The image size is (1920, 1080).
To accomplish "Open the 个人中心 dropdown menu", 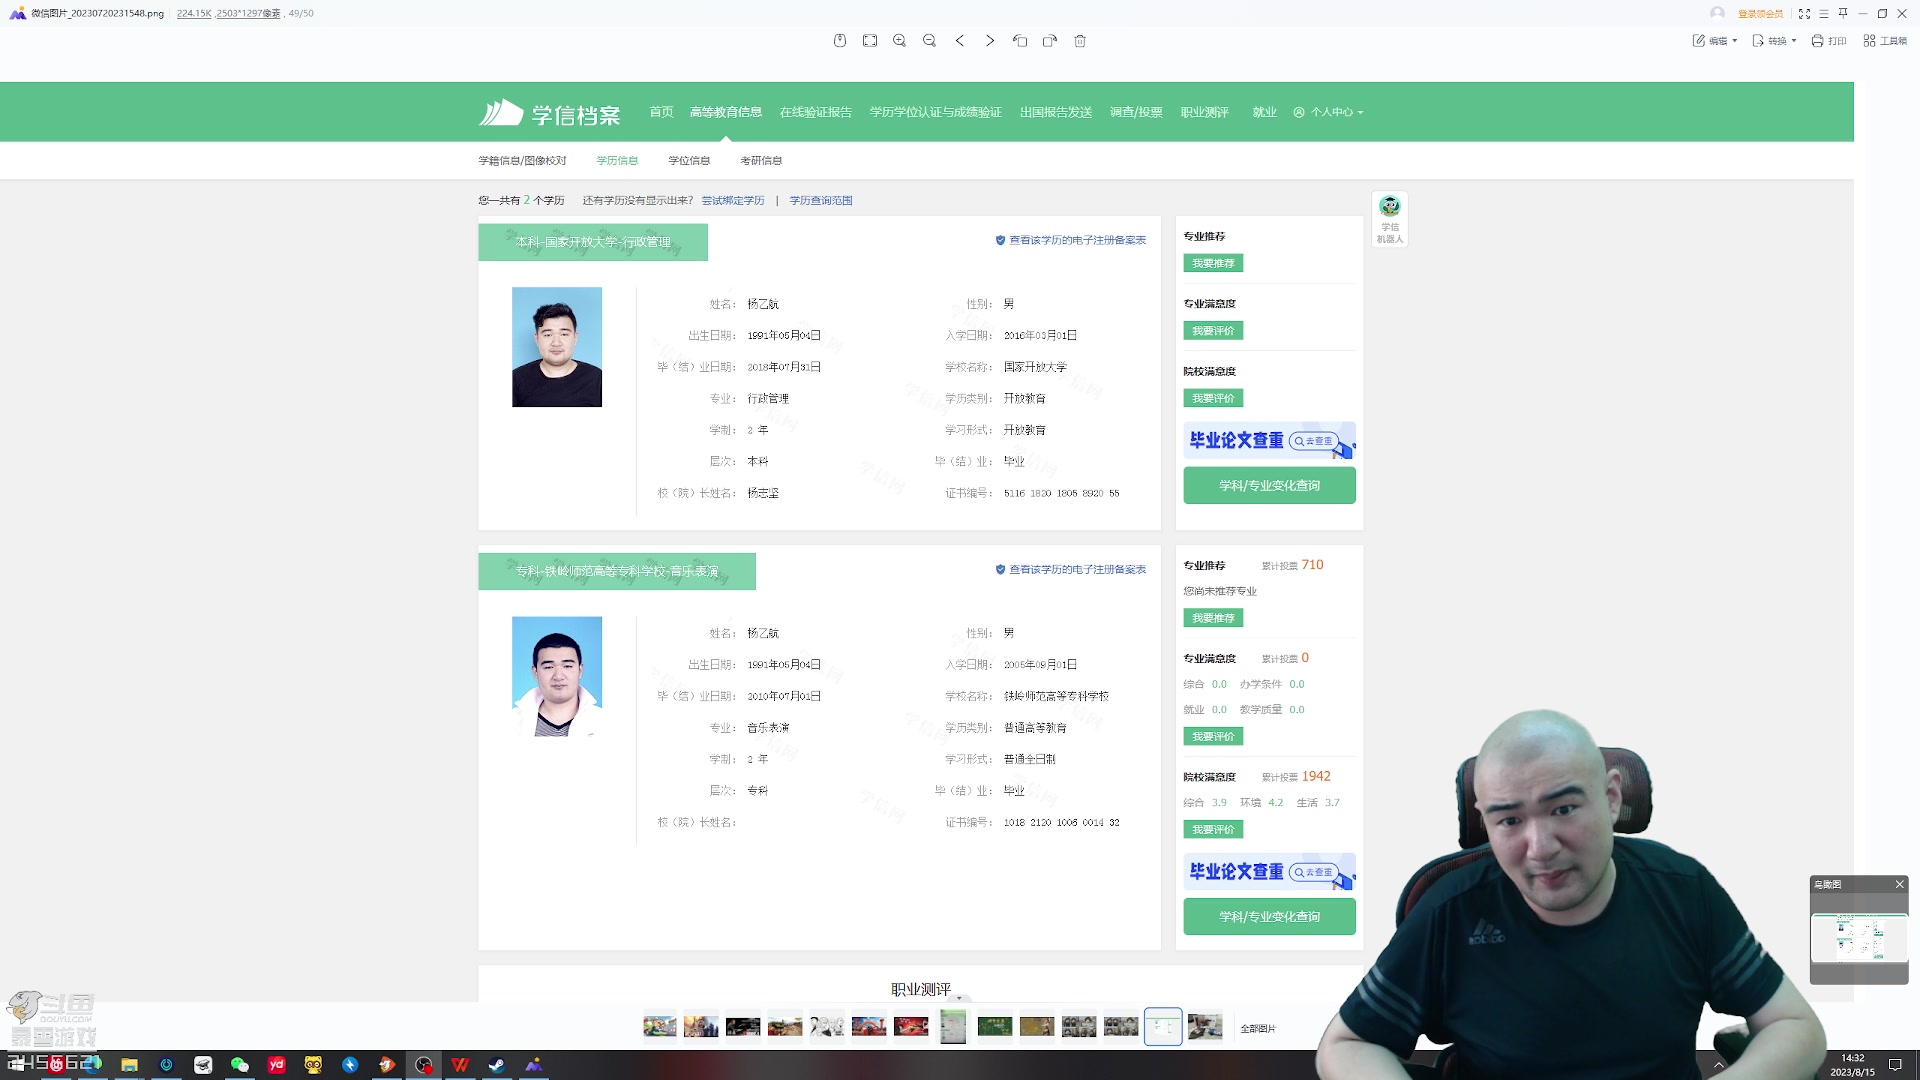I will [1329, 112].
